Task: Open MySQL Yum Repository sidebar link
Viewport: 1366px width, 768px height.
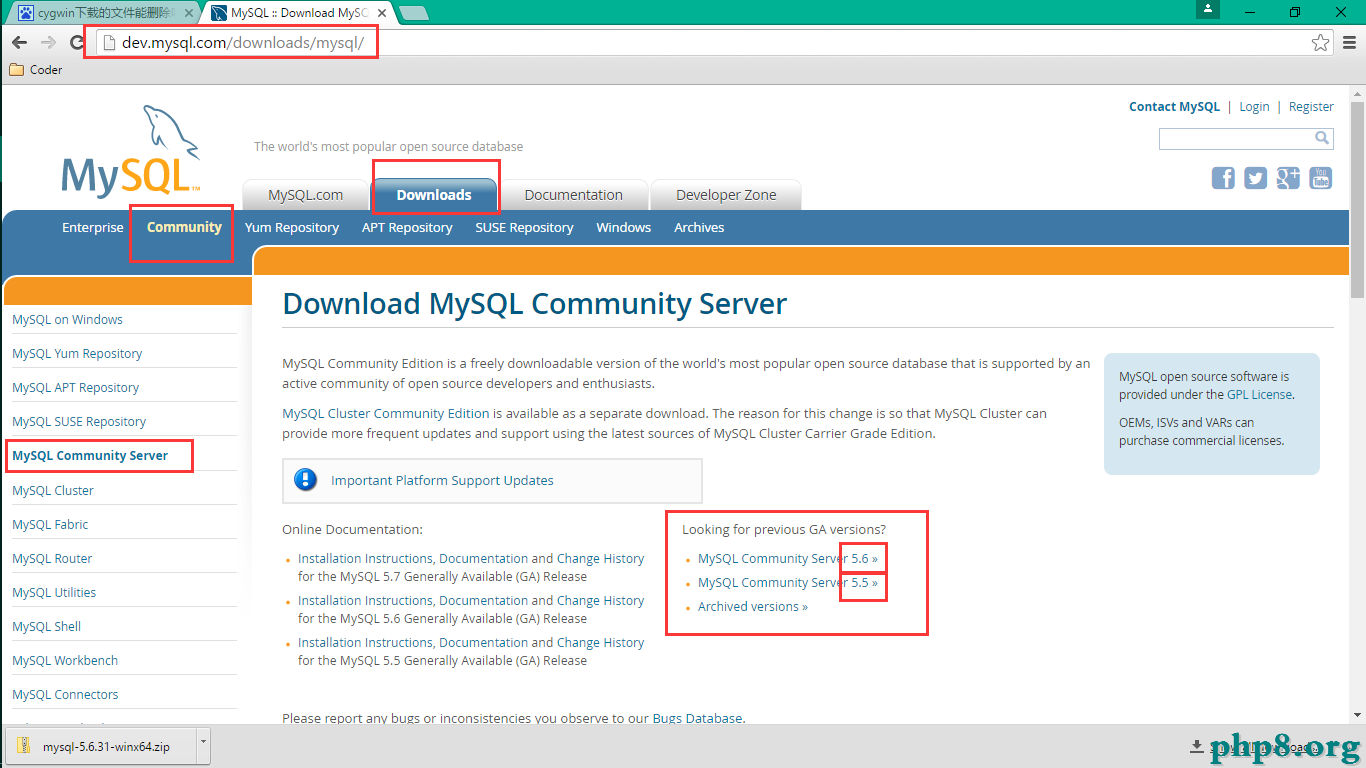Action: (77, 354)
